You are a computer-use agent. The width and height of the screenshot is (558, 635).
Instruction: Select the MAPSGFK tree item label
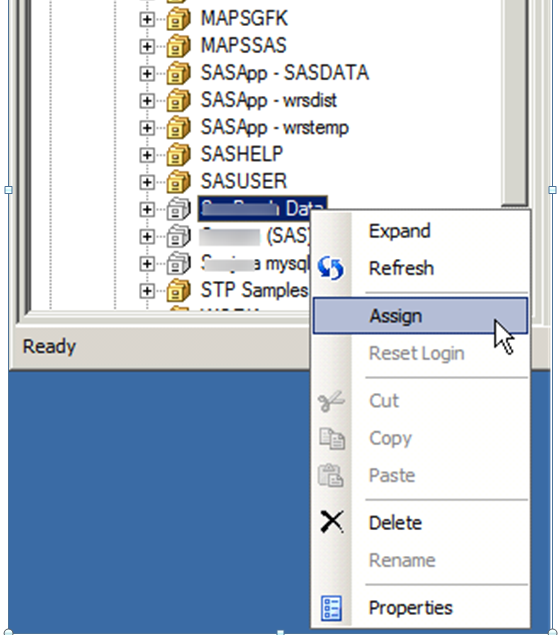coord(244,19)
